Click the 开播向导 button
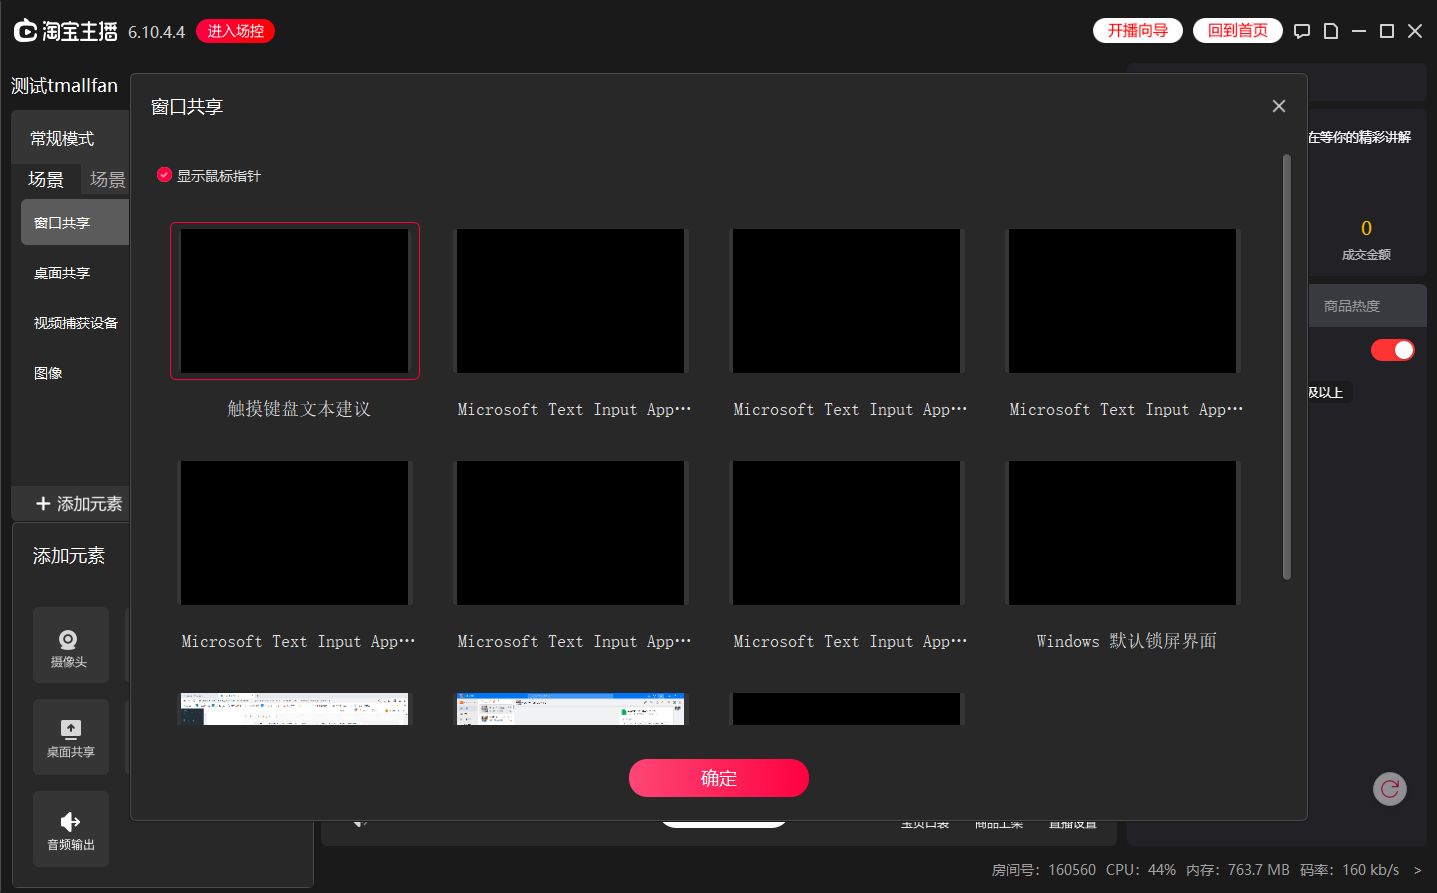Screen dimensions: 1437x893 click(x=1137, y=31)
